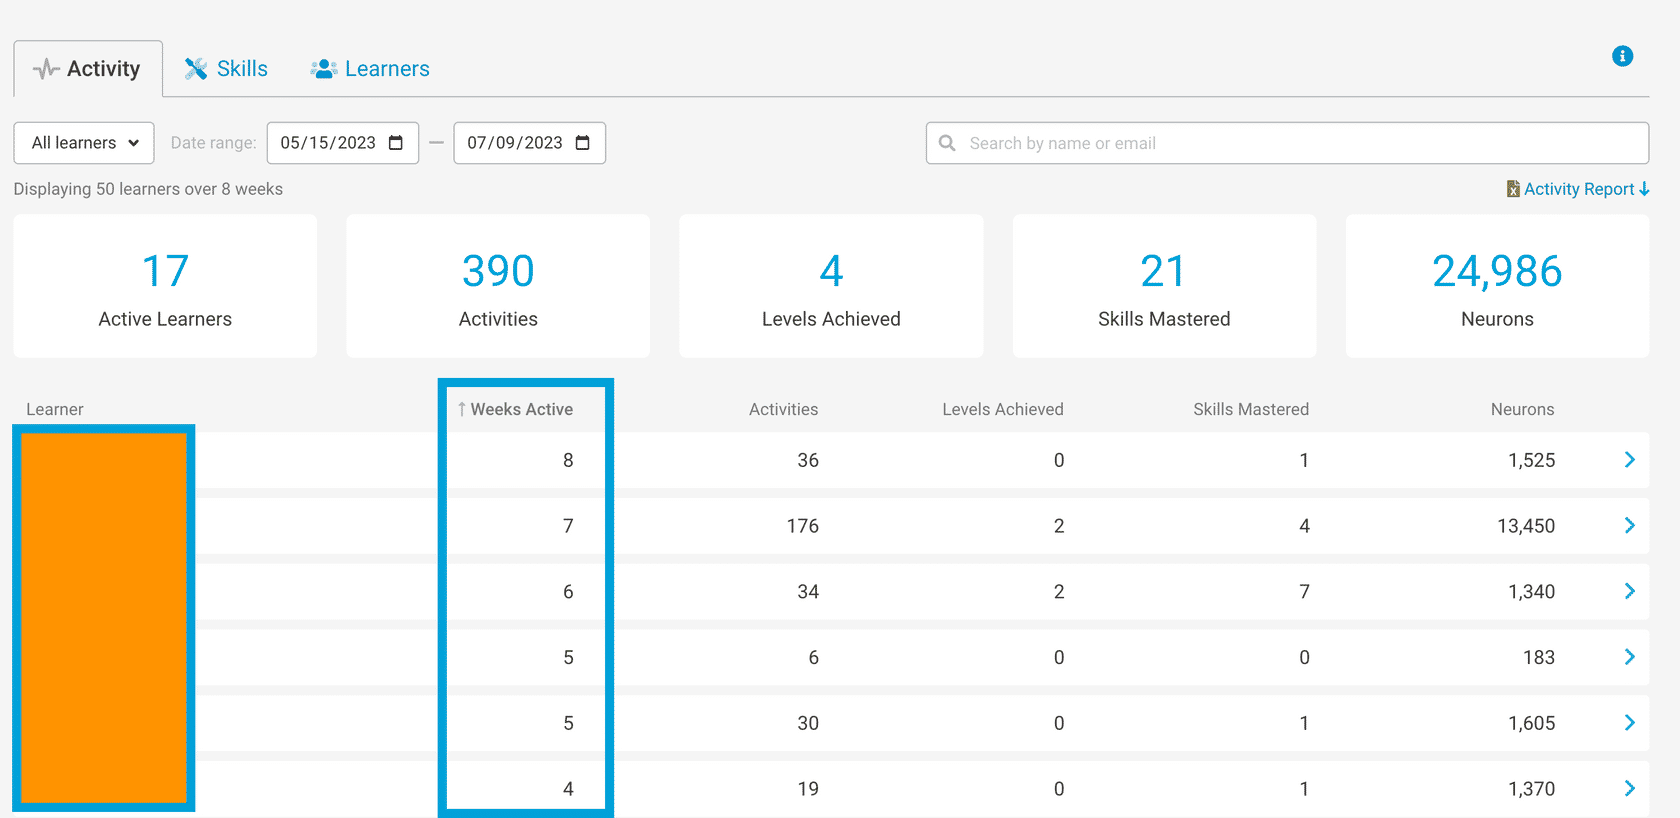Image resolution: width=1680 pixels, height=818 pixels.
Task: Switch to the Learners tab
Action: [x=370, y=69]
